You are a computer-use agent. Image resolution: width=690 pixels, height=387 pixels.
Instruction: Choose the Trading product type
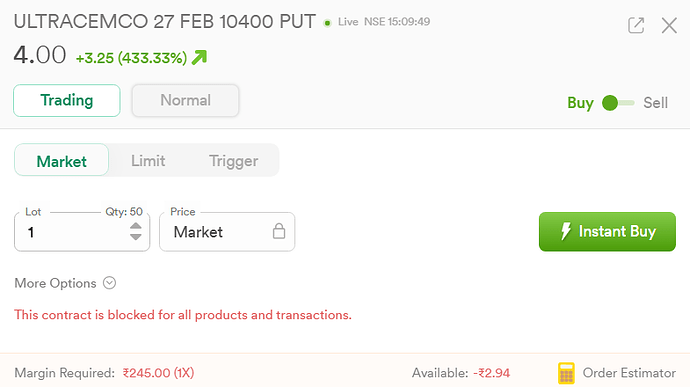(x=67, y=100)
